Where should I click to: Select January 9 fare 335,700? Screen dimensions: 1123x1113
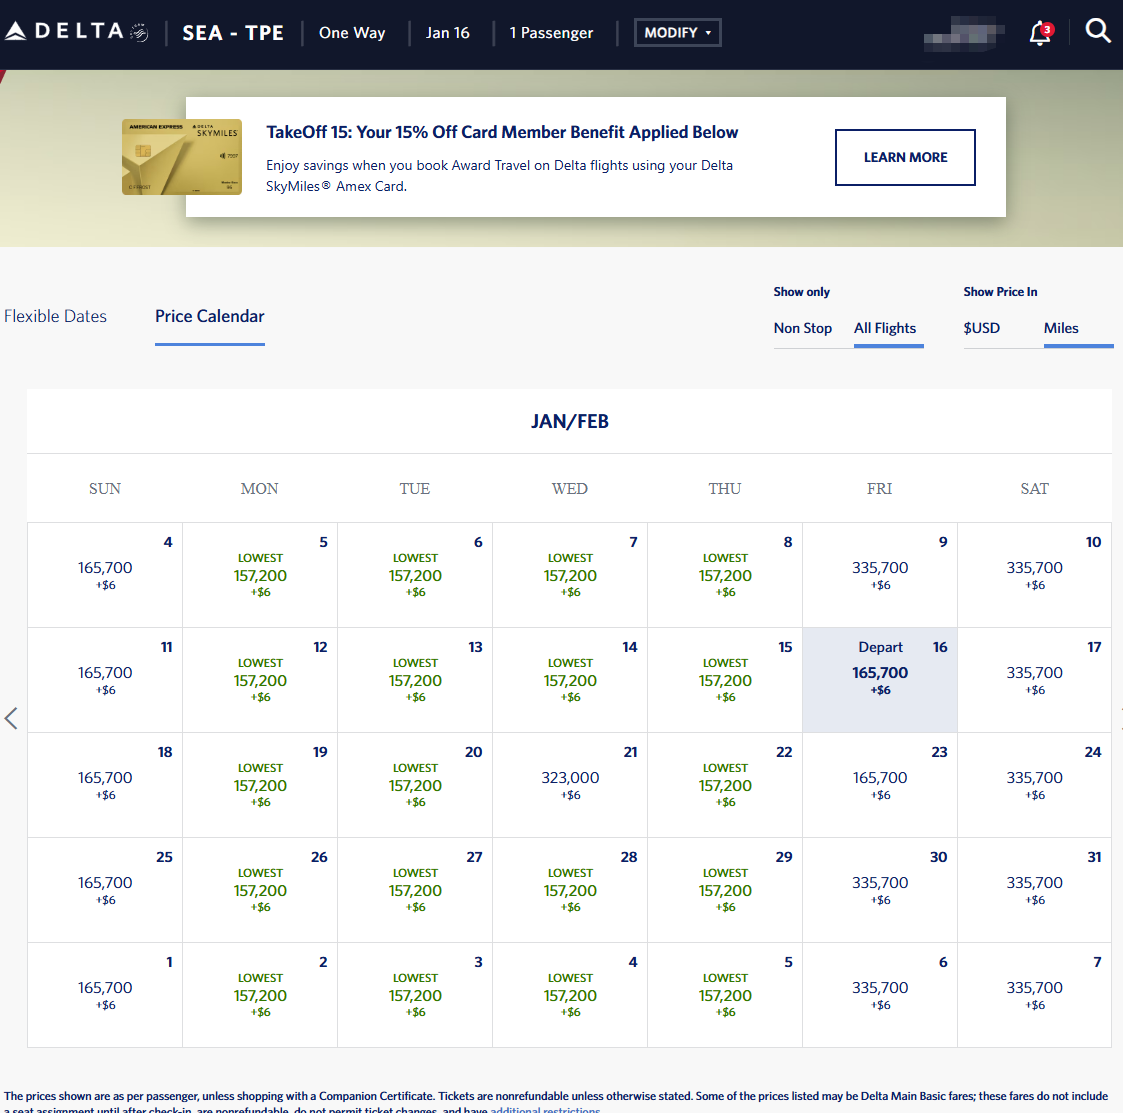click(880, 575)
